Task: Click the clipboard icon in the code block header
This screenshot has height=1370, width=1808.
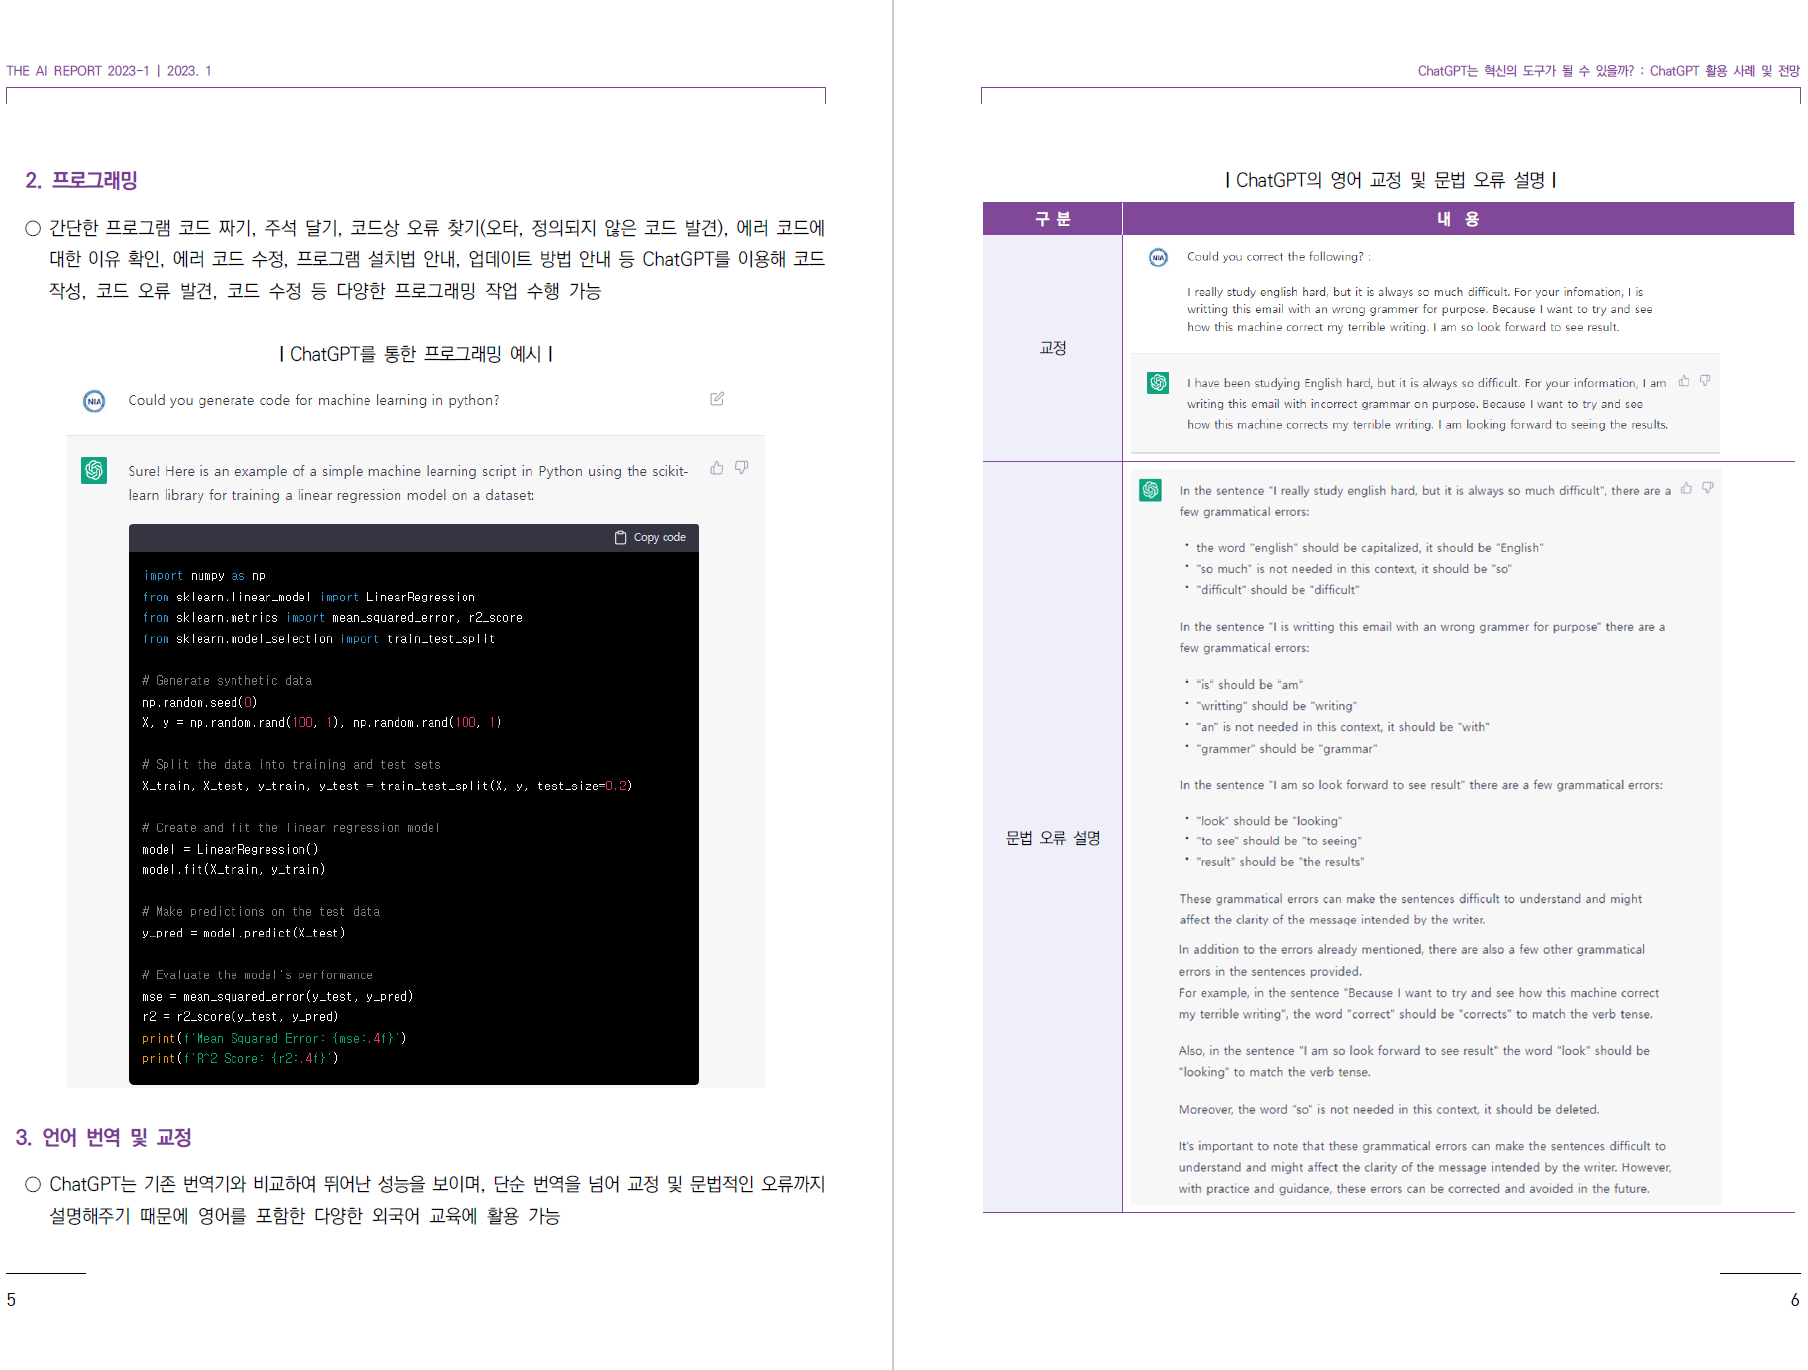Action: (x=620, y=538)
